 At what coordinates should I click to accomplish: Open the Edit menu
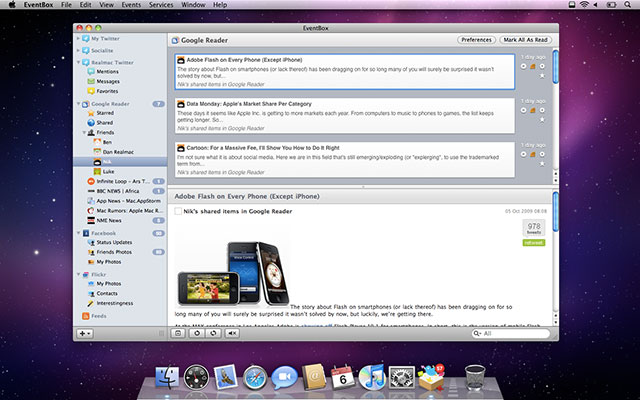pos(85,5)
